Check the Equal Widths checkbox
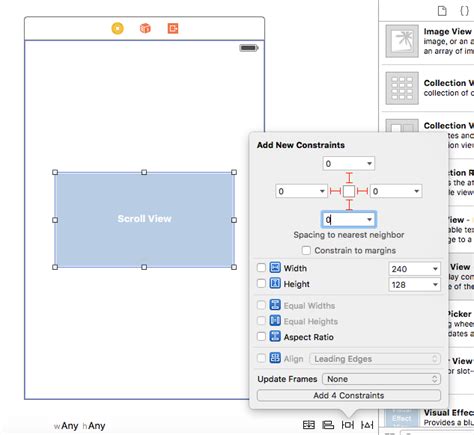474x435 pixels. [261, 305]
